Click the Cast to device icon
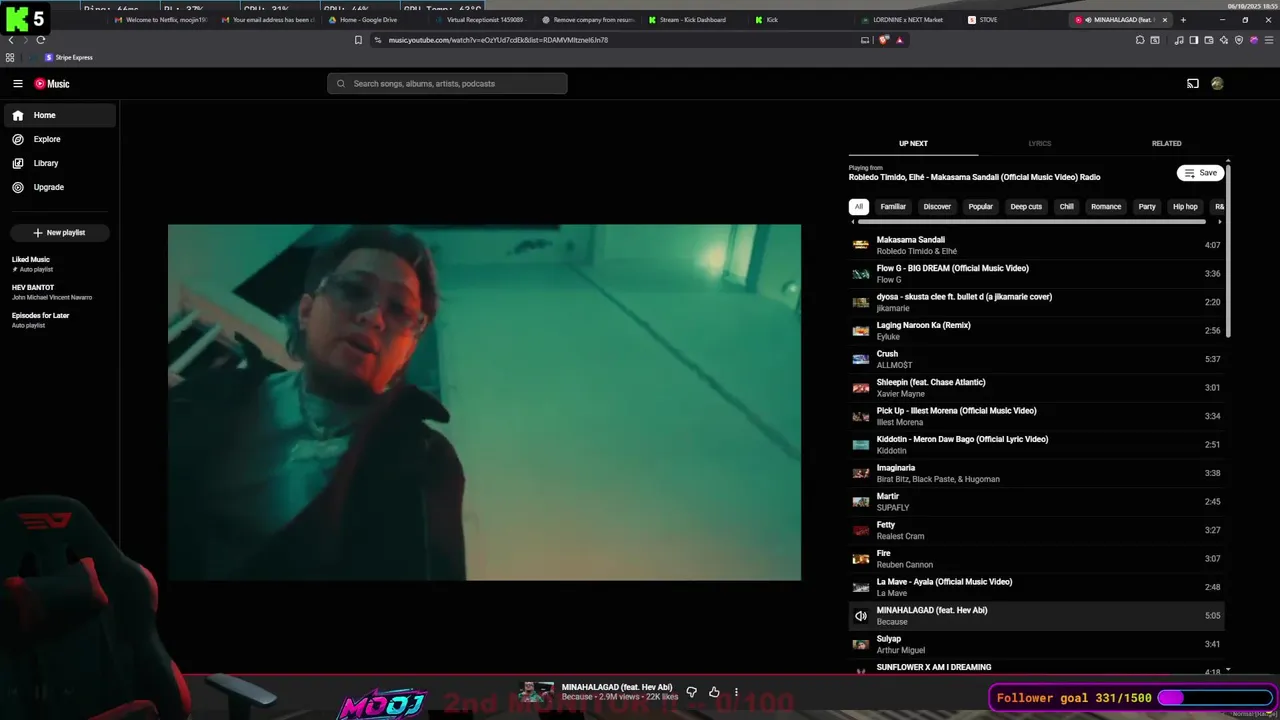This screenshot has height=720, width=1280. tap(1192, 84)
